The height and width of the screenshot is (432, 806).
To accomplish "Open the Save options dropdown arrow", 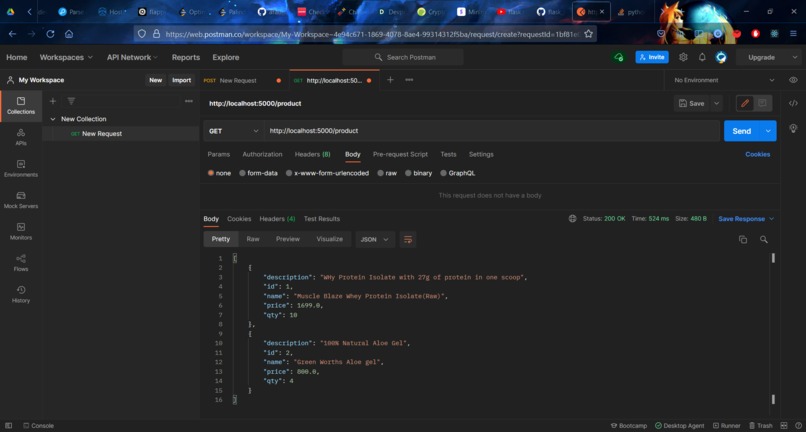I will pos(717,103).
